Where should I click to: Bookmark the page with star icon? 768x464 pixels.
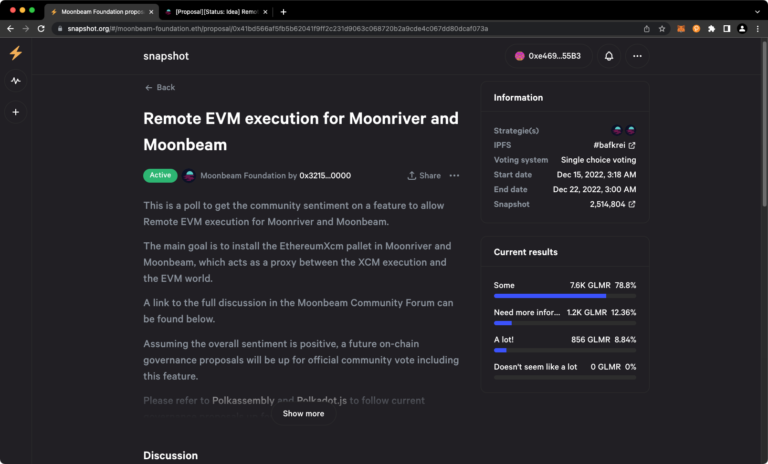(662, 29)
